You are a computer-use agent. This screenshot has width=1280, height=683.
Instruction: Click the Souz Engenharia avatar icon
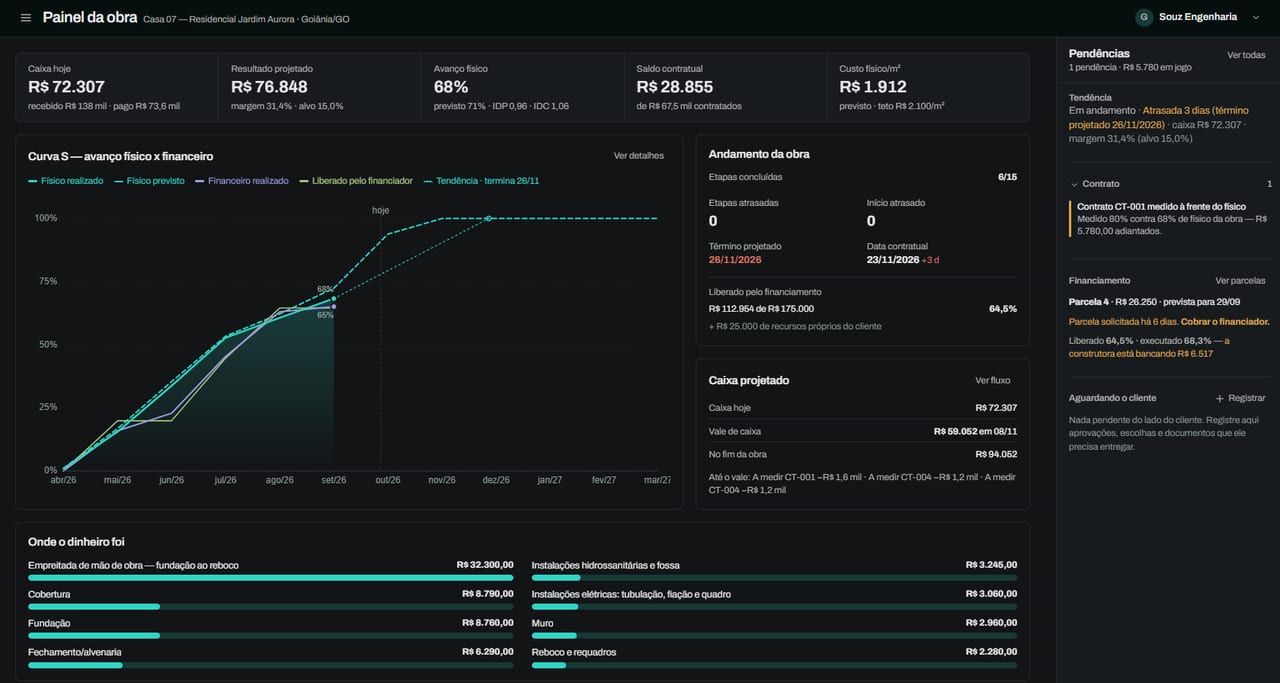point(1144,17)
